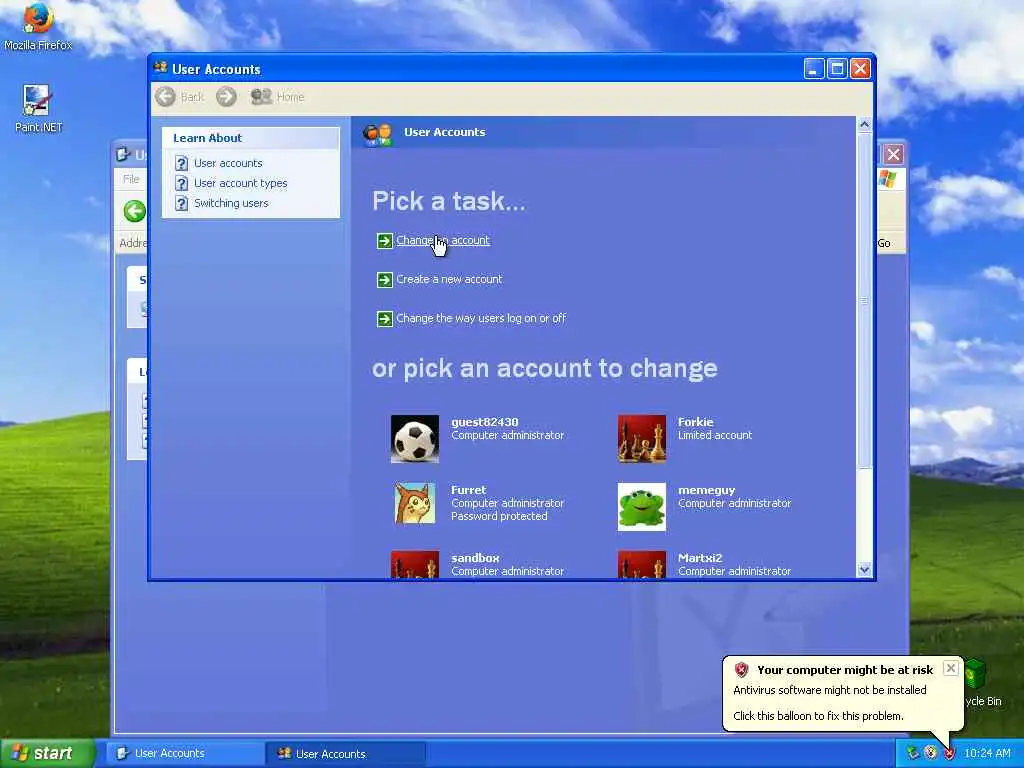Select Furret account picture
This screenshot has height=768, width=1024.
coord(415,504)
